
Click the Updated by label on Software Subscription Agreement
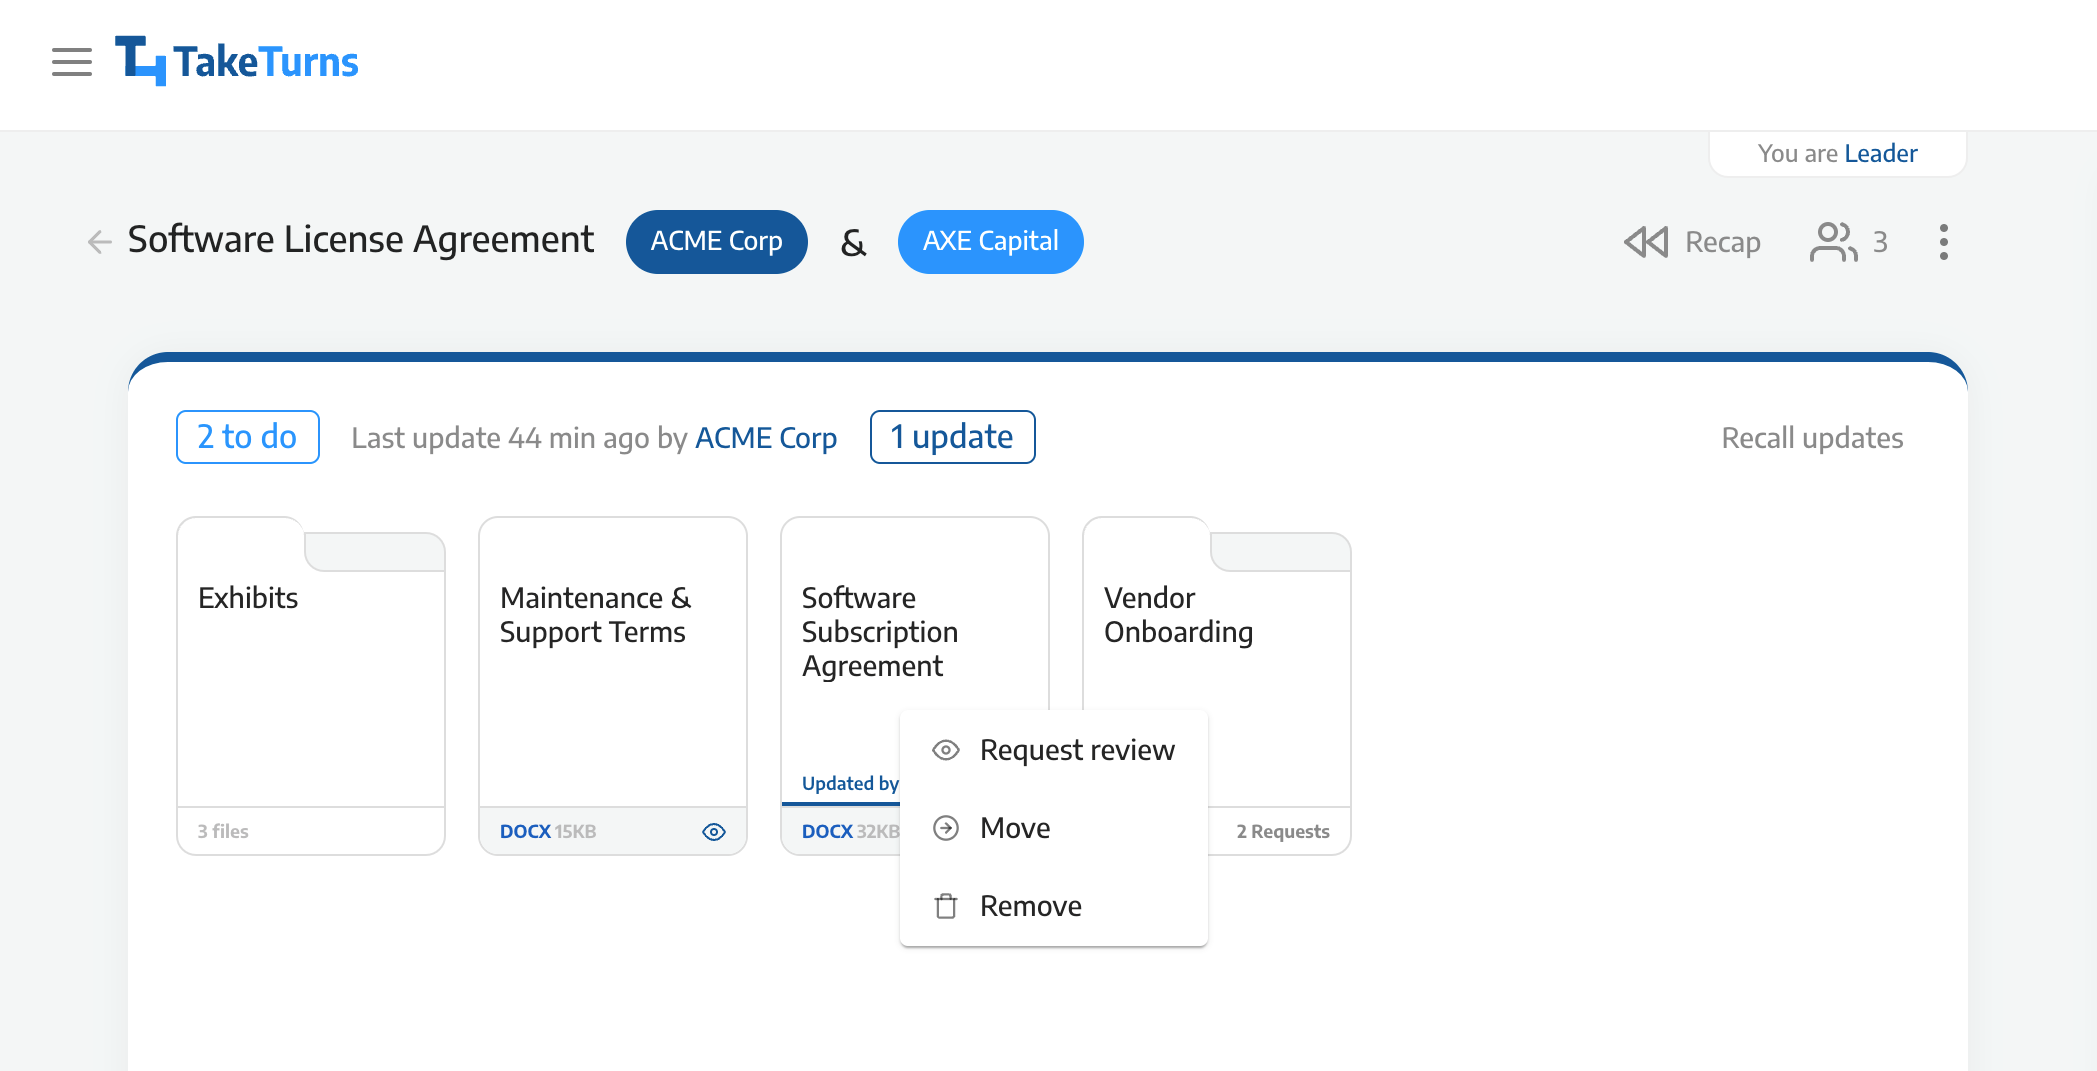point(850,783)
